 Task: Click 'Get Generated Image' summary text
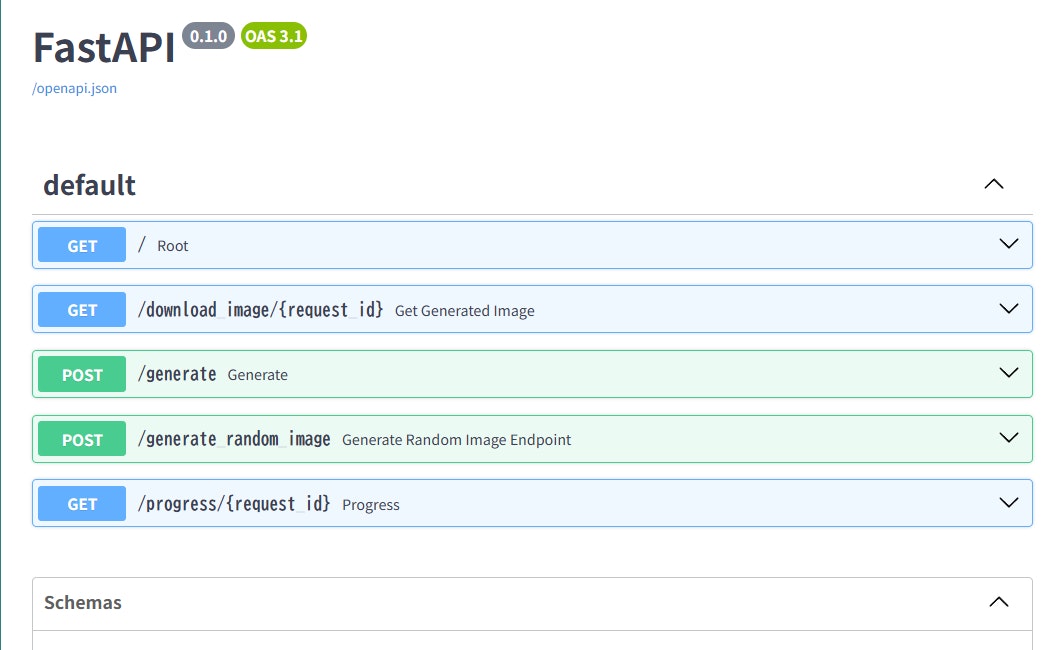465,311
